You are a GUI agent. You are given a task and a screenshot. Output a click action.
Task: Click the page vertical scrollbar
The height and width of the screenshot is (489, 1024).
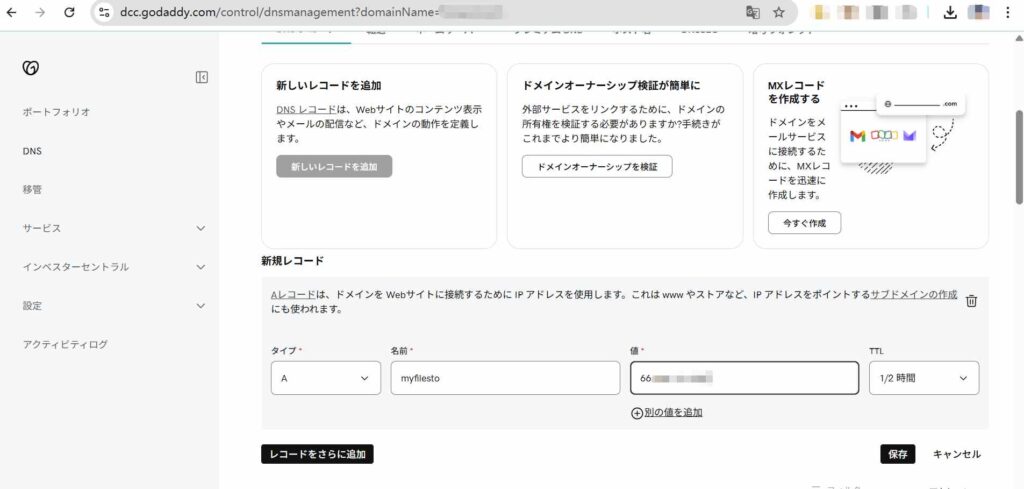[x=1019, y=157]
